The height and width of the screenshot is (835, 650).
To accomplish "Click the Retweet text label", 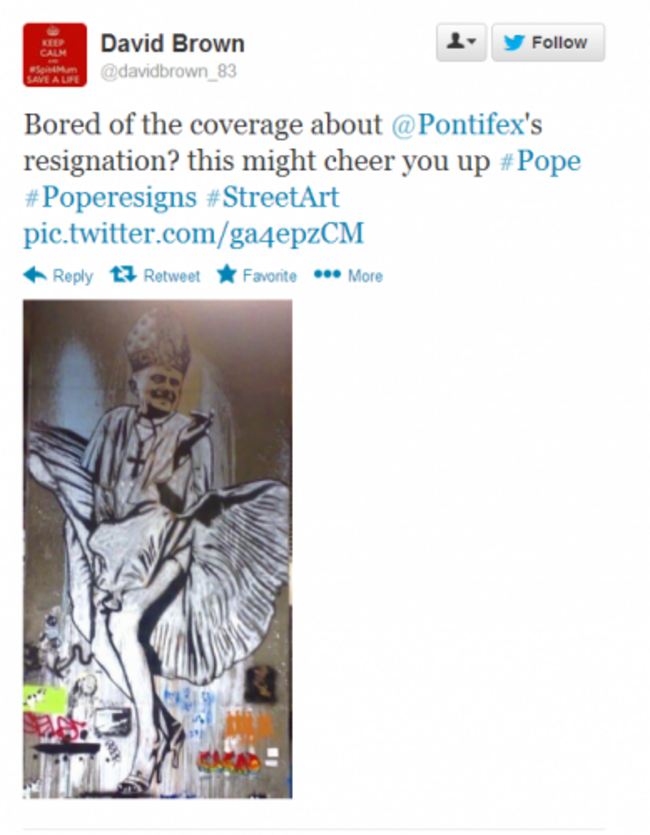I will pos(172,276).
